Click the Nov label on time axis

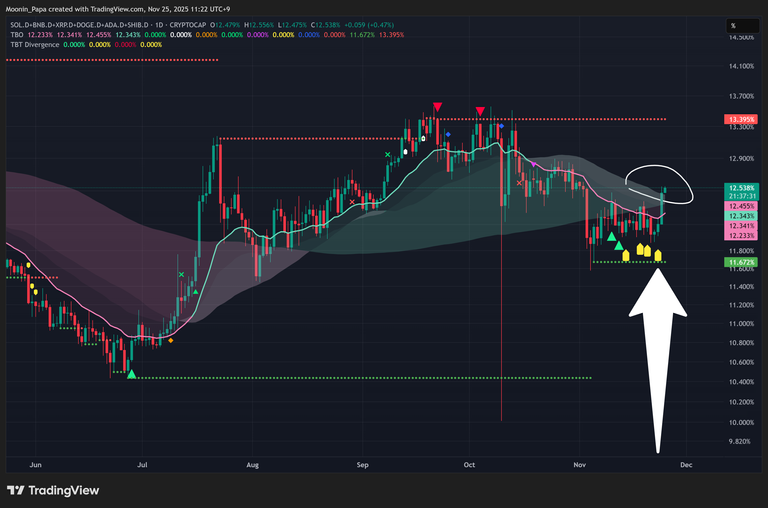click(580, 465)
